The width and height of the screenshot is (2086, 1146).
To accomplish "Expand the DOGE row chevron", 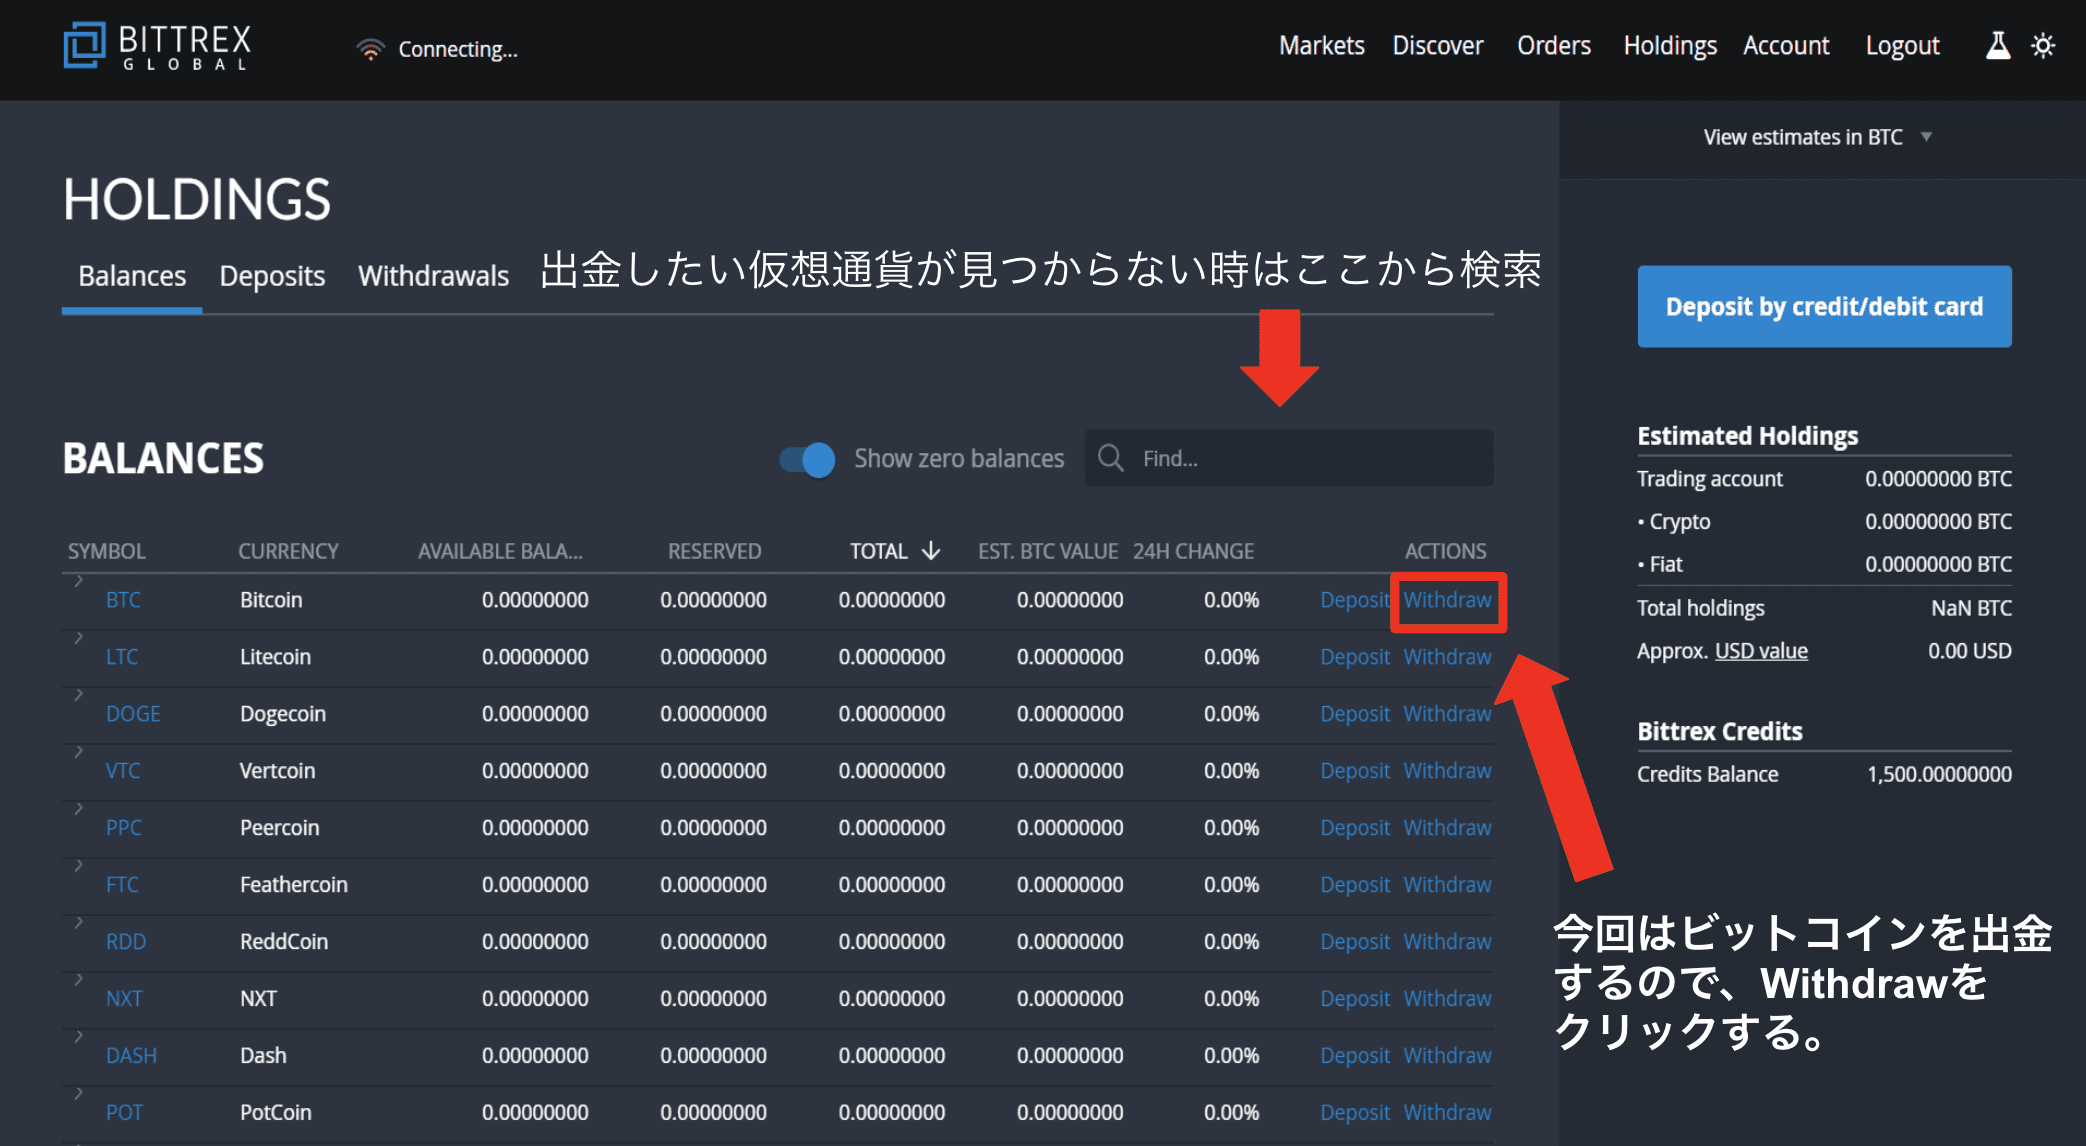I will click(x=78, y=695).
